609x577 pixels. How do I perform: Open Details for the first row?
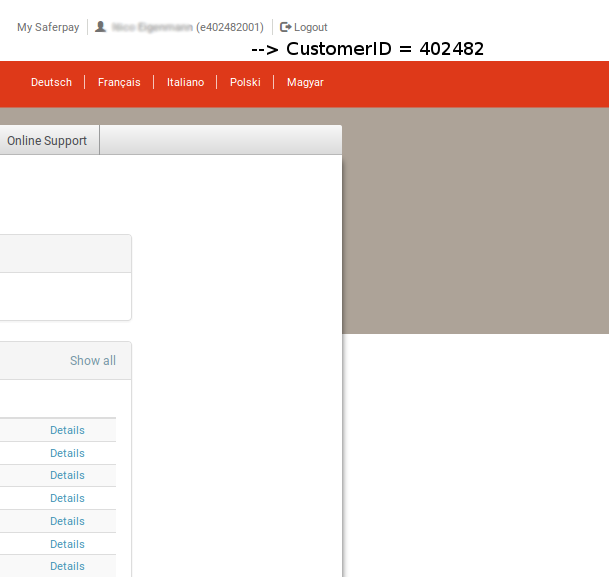(x=67, y=430)
